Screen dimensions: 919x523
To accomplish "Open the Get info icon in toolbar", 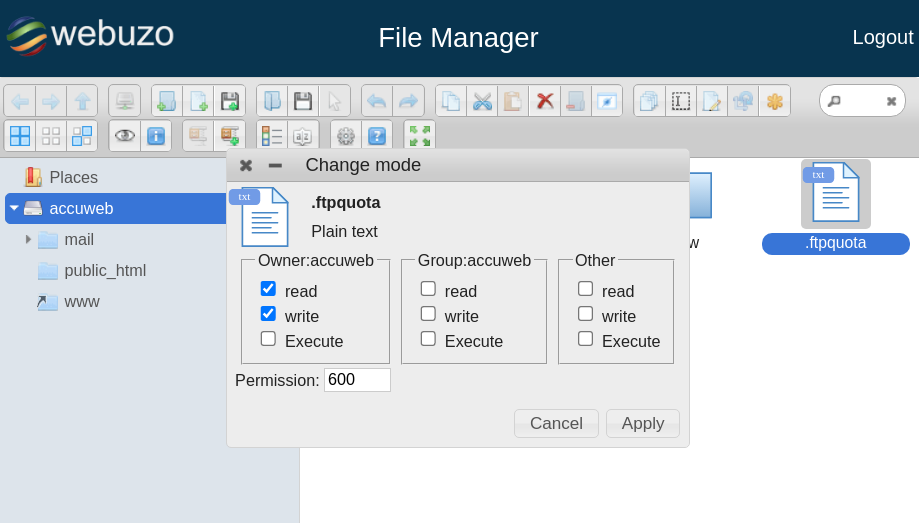I will pyautogui.click(x=156, y=136).
